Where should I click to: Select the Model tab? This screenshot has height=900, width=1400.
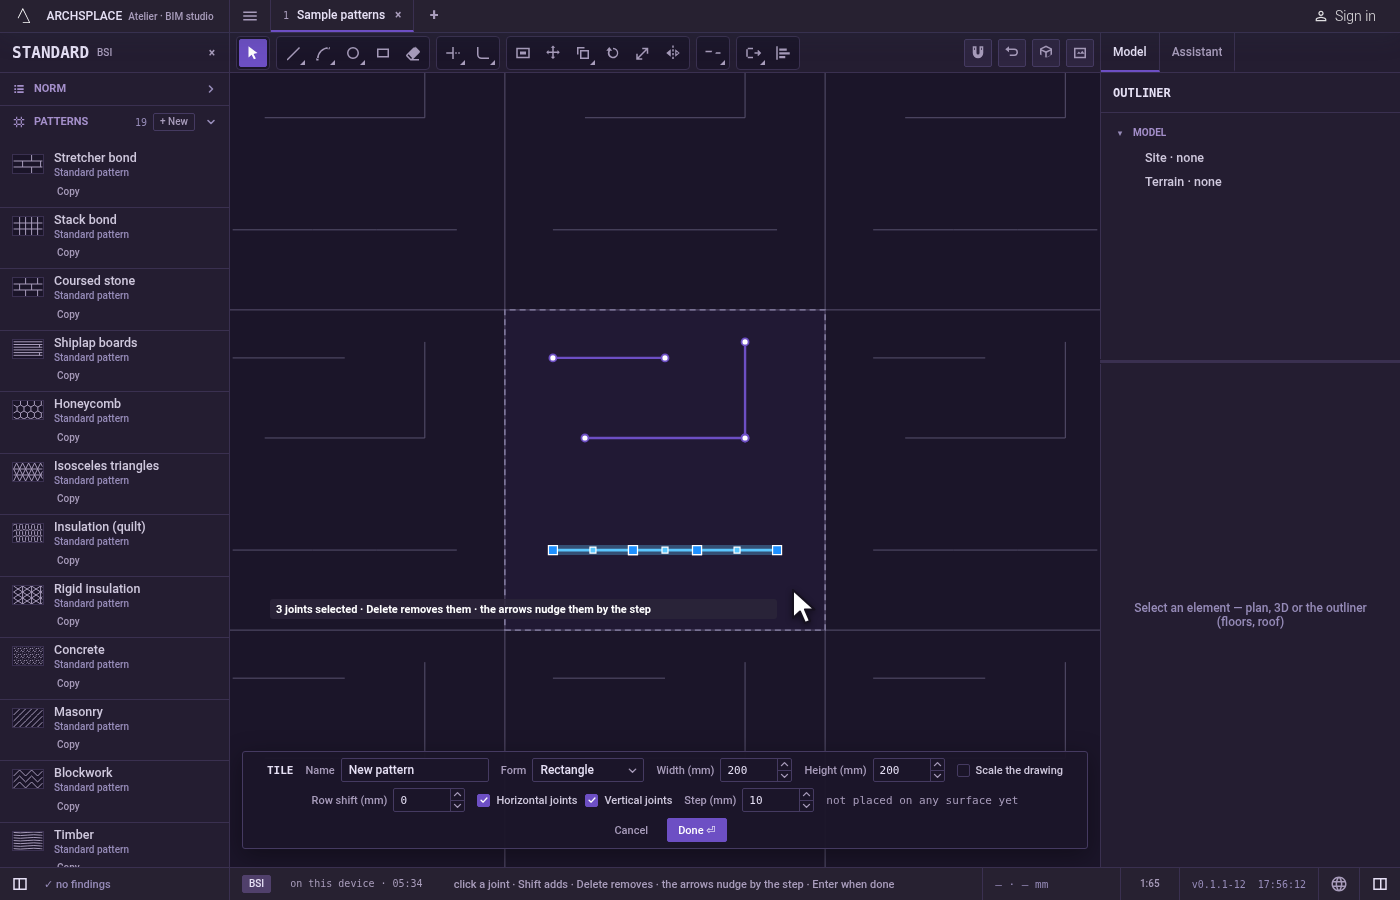click(1130, 52)
